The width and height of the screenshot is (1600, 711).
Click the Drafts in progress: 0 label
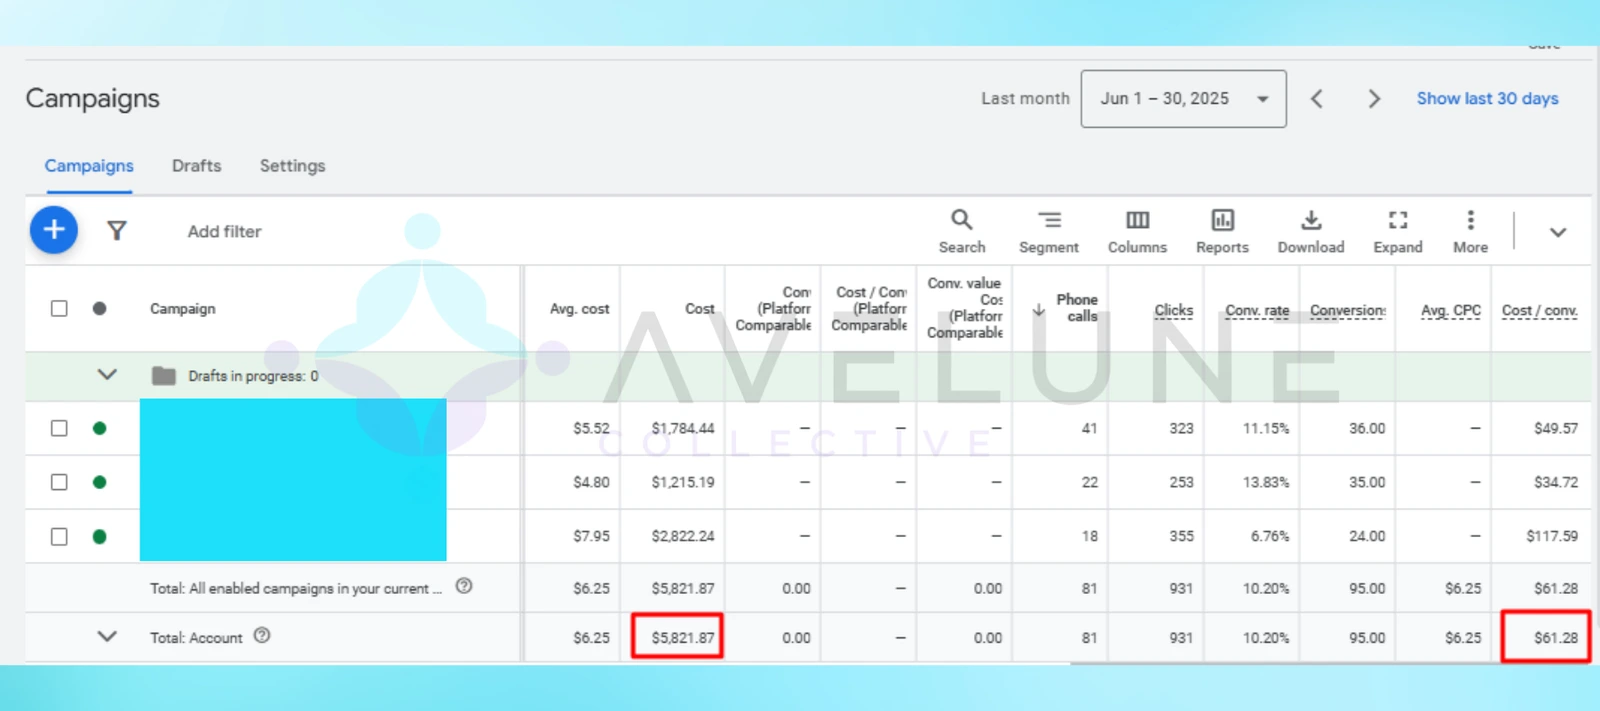click(253, 376)
